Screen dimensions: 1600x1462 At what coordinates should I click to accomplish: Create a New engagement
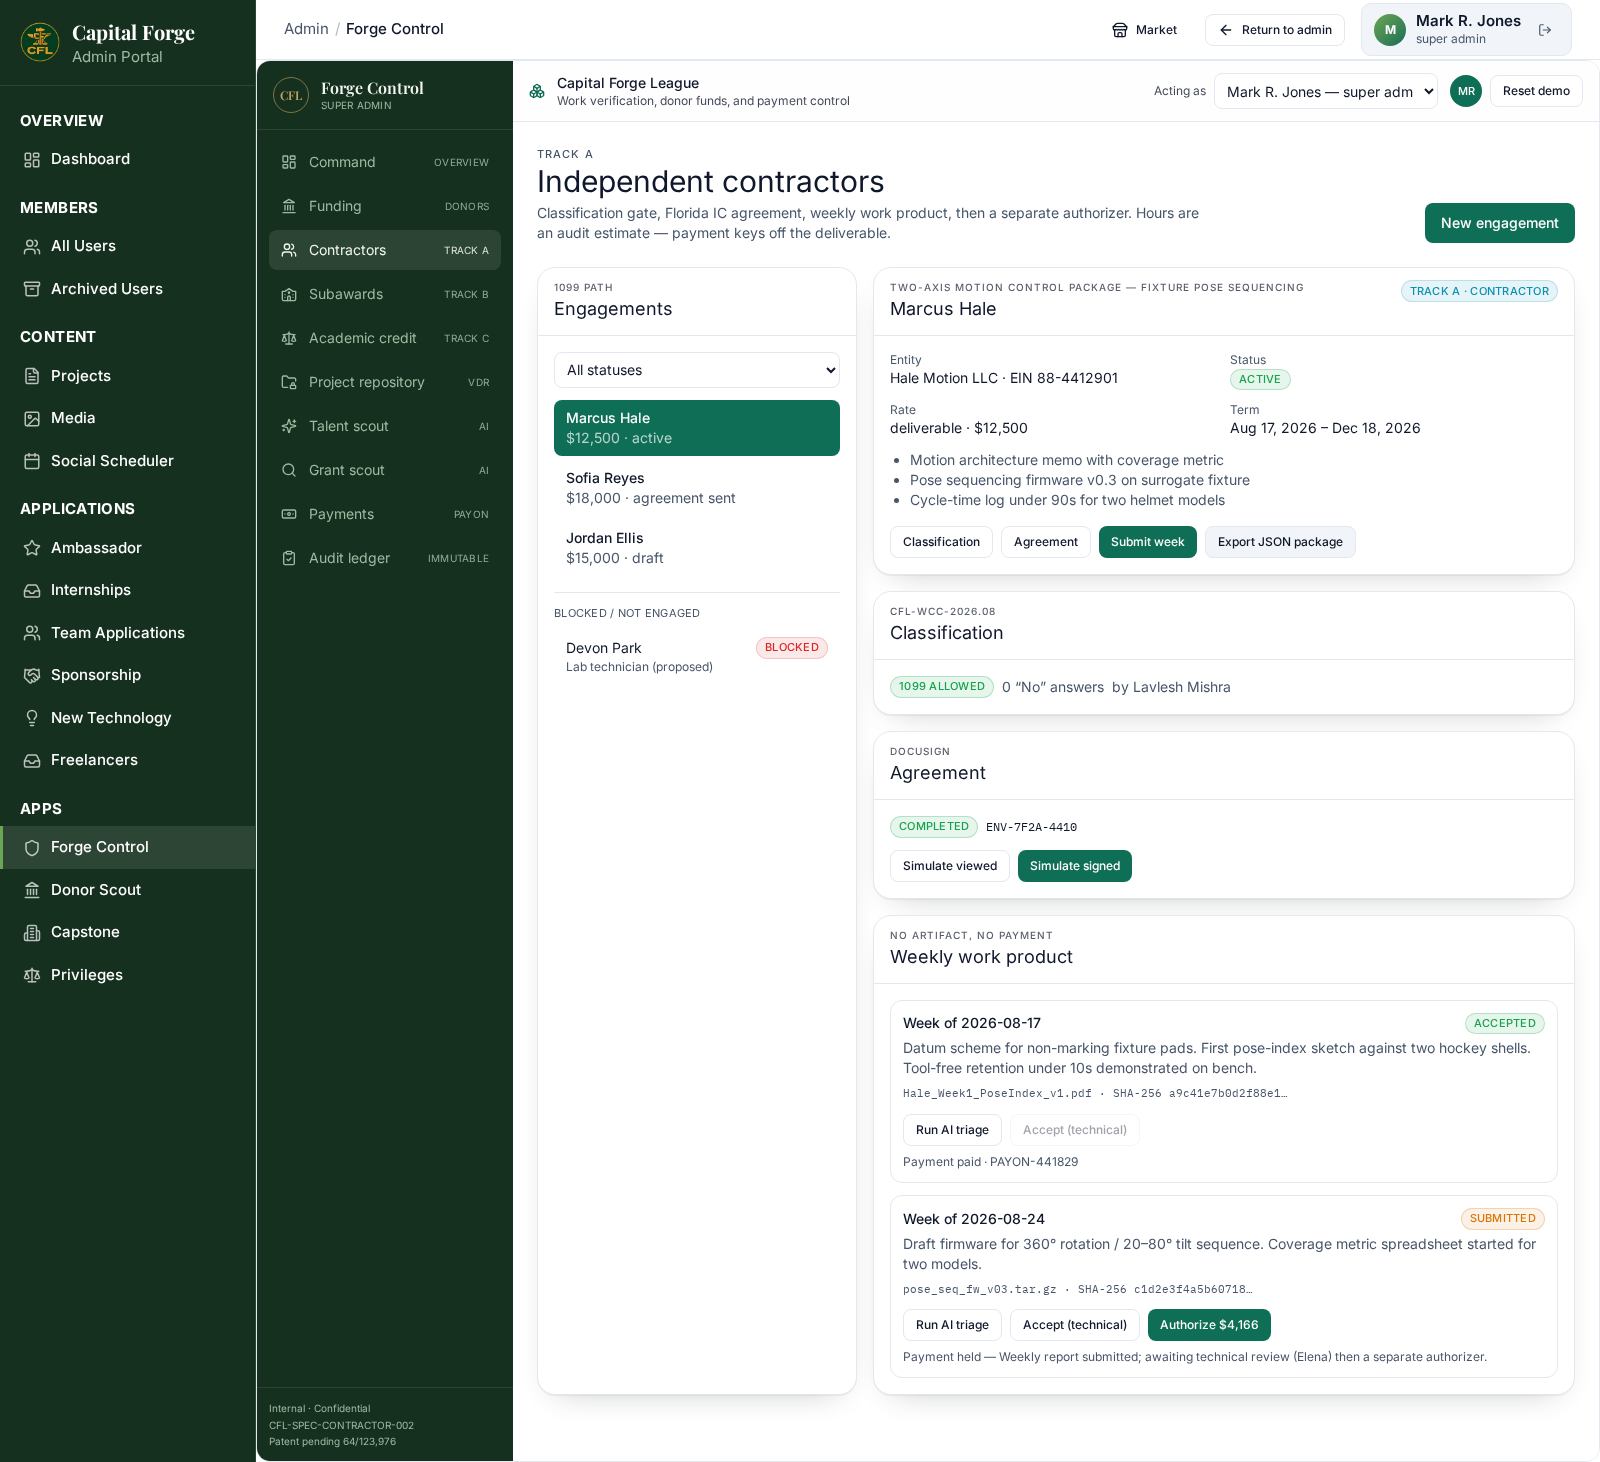point(1500,223)
